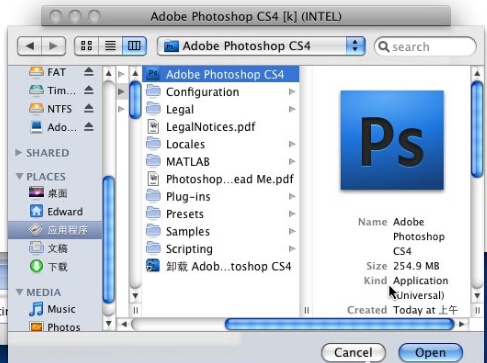Viewport: 487px width, 363px height.
Task: Go back with the left arrow button
Action: pos(29,46)
